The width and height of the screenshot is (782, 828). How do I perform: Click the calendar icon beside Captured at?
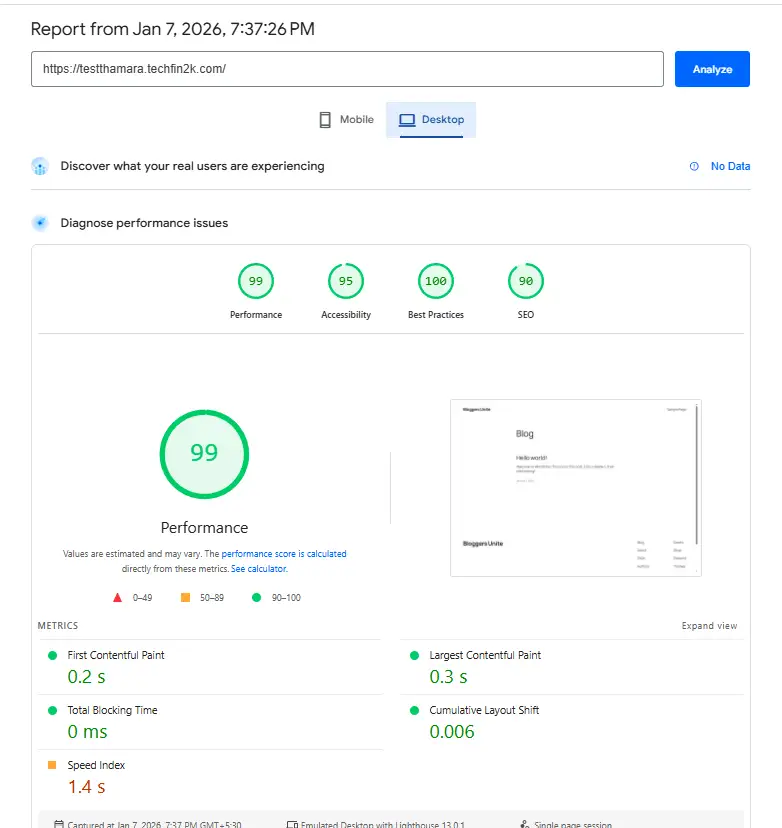pos(59,824)
